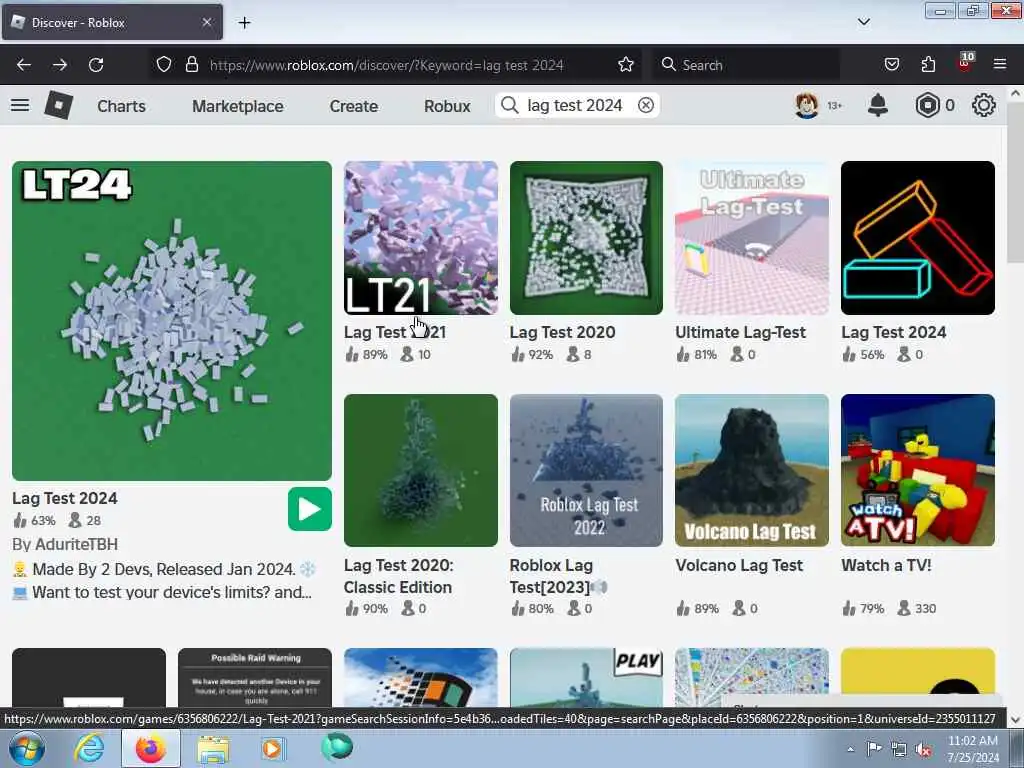Open the Roblox settings gear
This screenshot has width=1024, height=768.
coord(984,105)
